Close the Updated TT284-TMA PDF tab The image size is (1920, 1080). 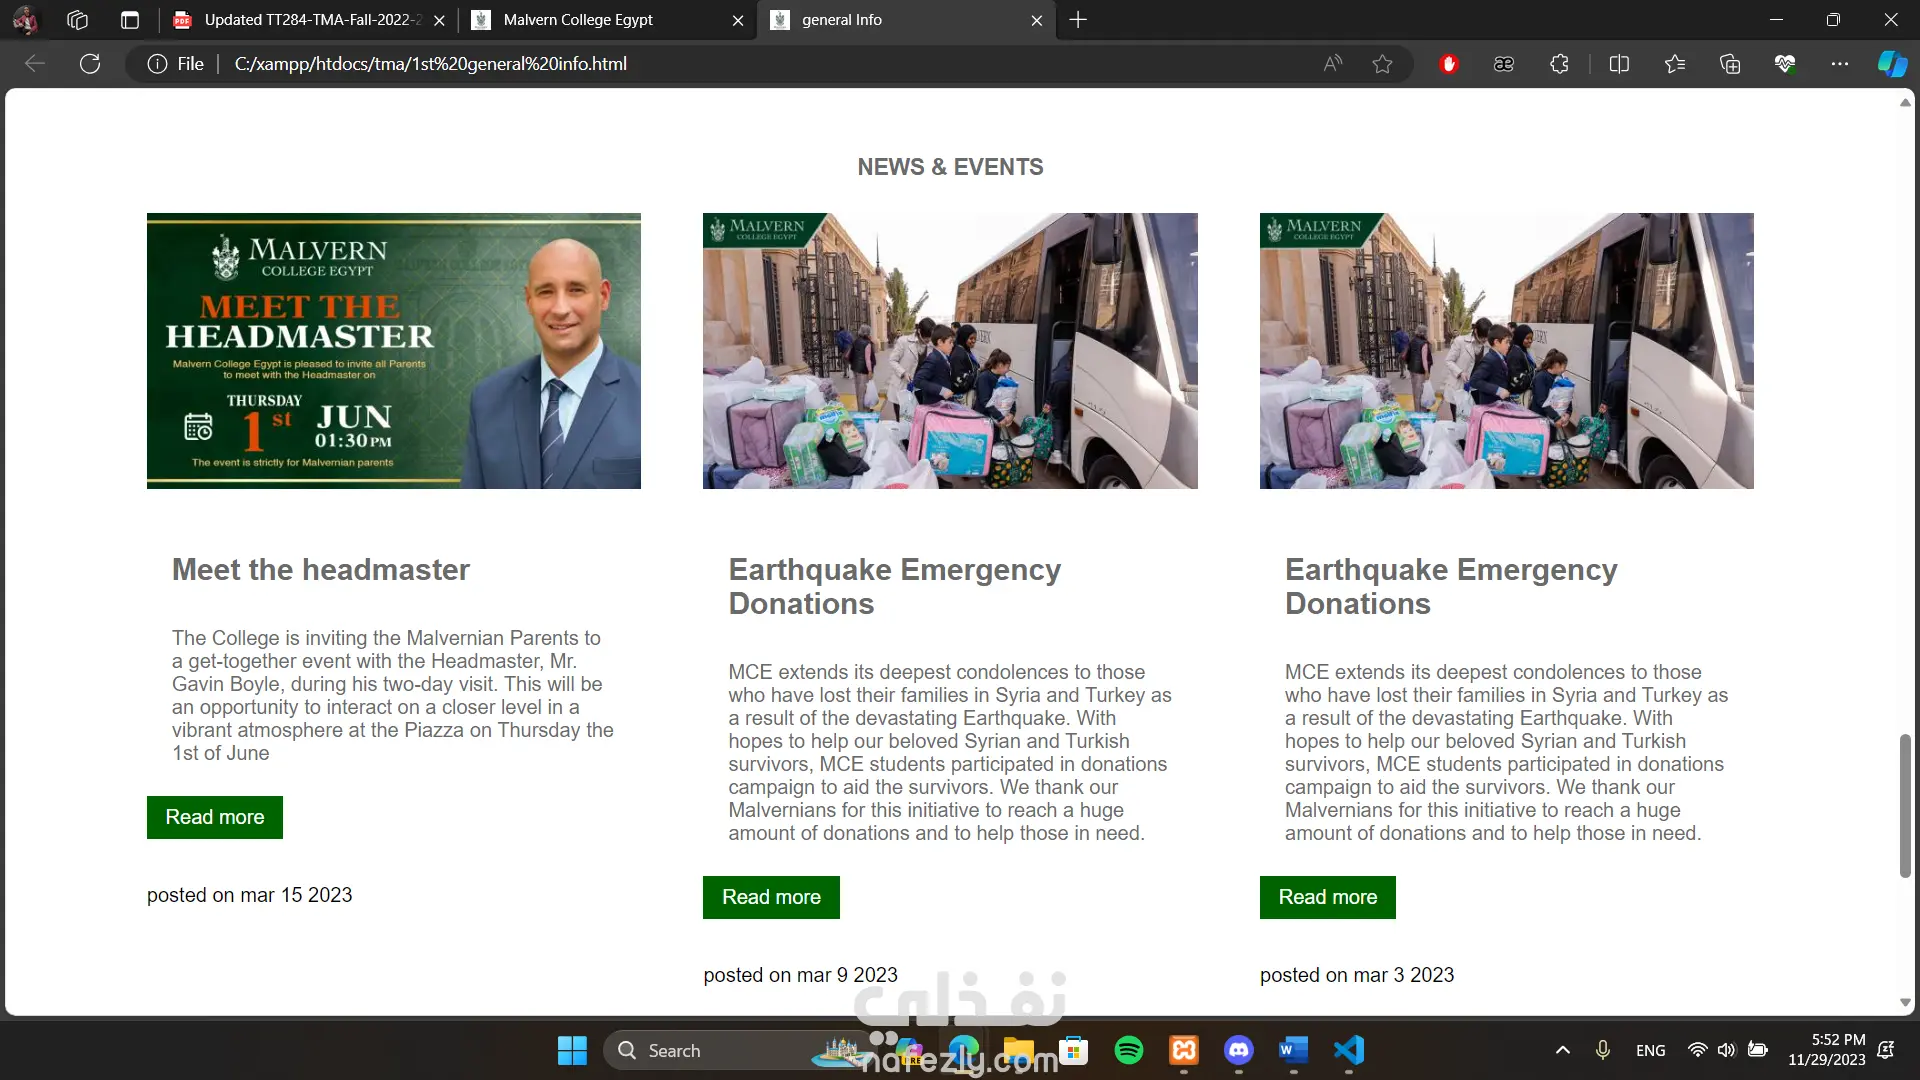pyautogui.click(x=439, y=20)
